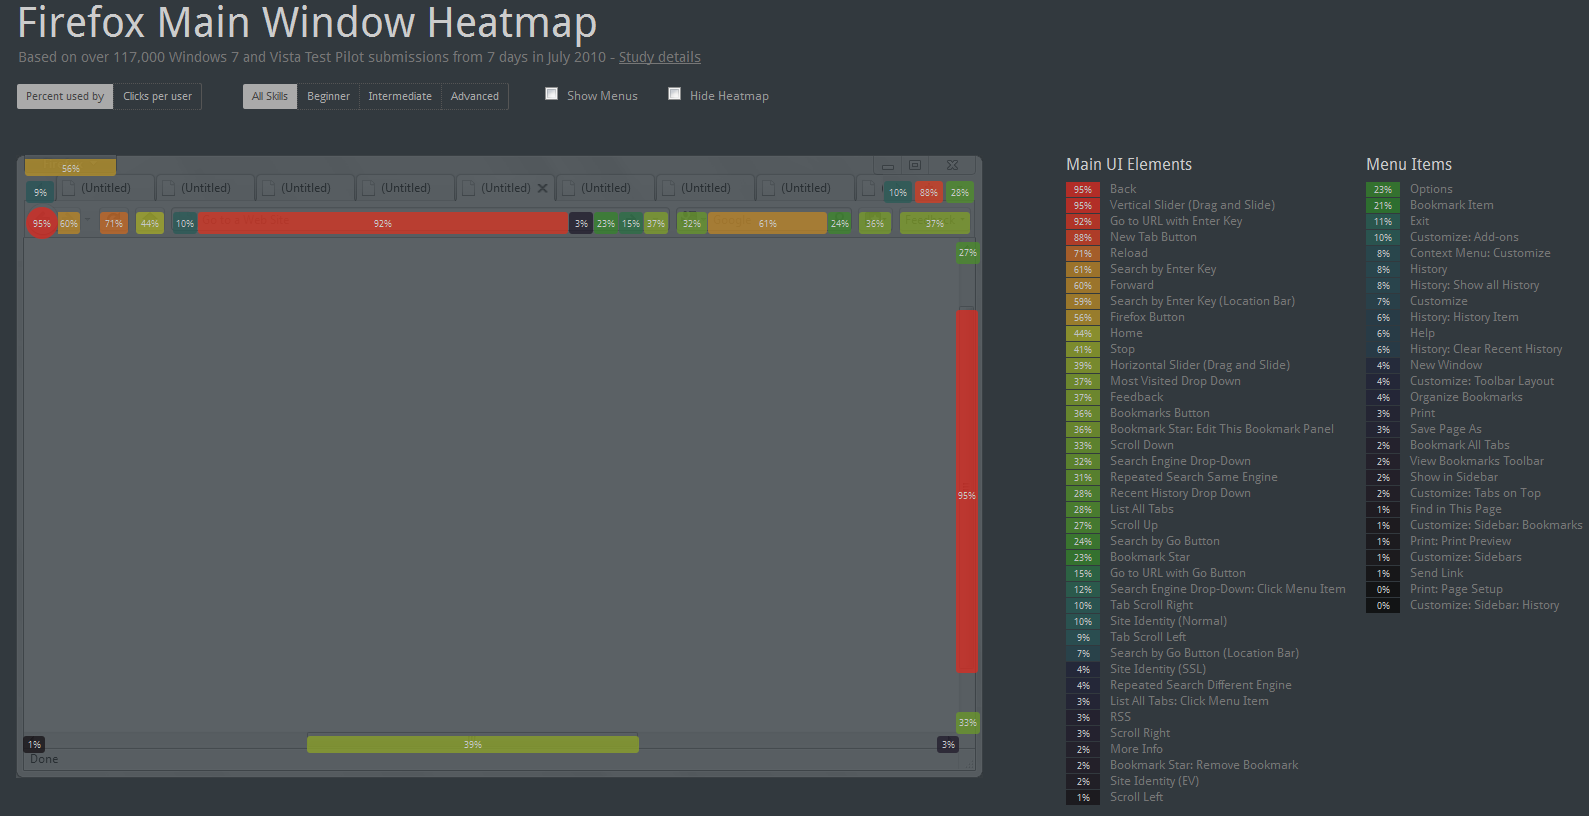Open the Study details link

pos(659,57)
